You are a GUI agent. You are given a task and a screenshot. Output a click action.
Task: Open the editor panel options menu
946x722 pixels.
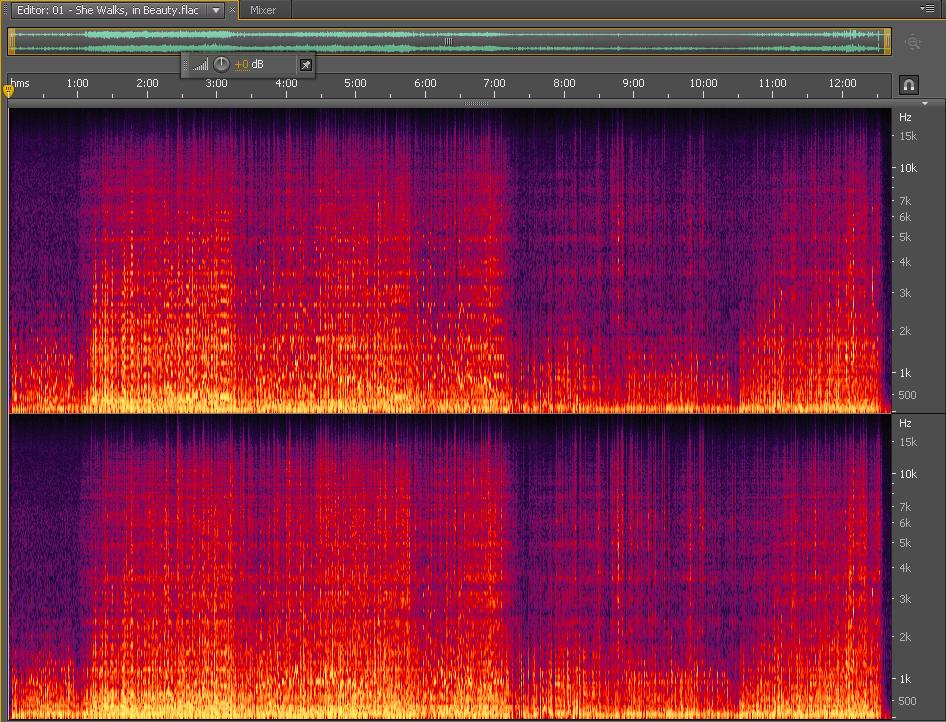927,9
